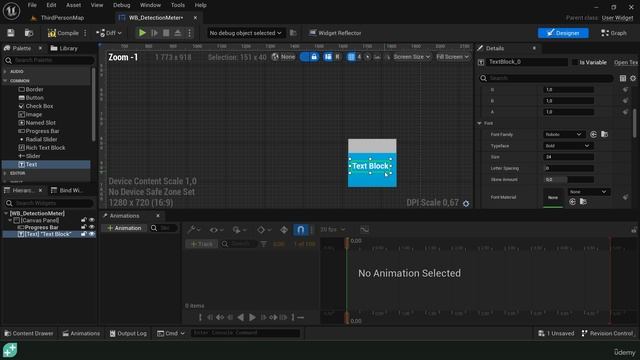Switch to Designer mode
640x360 pixels.
[x=563, y=33]
